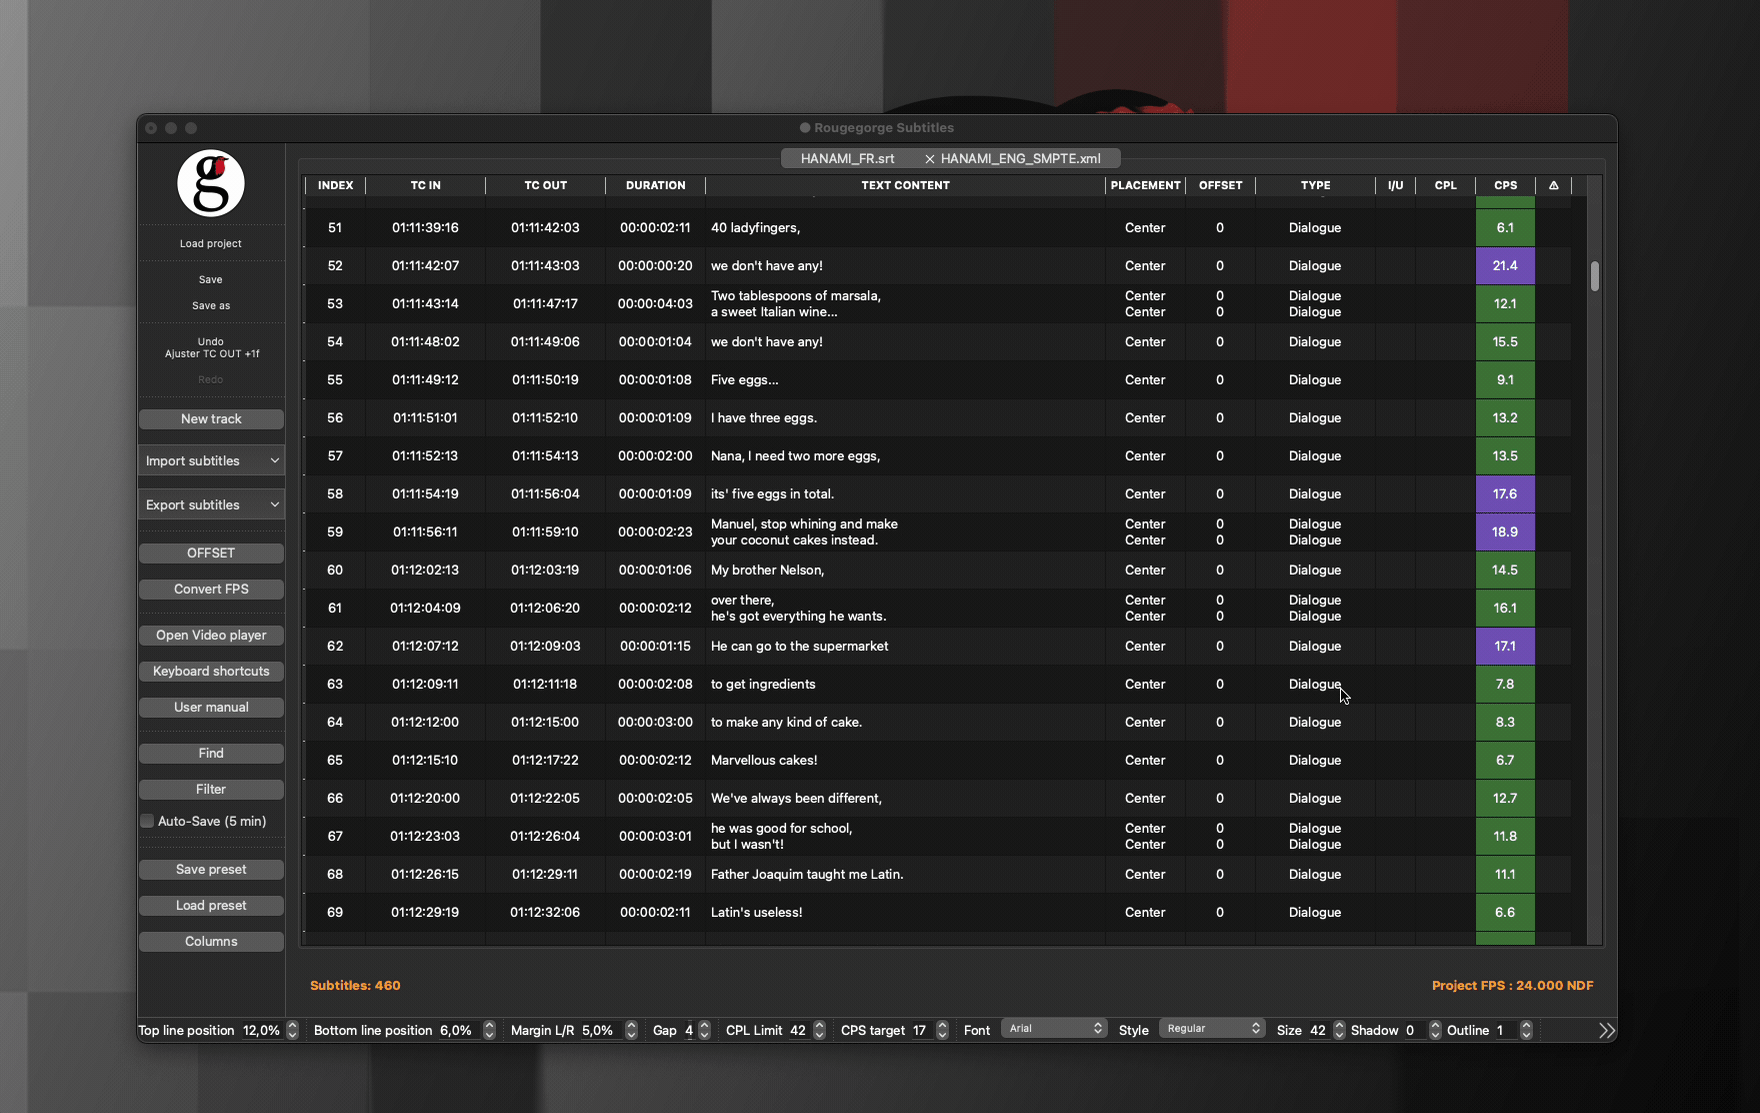The height and width of the screenshot is (1113, 1760).
Task: Click the subtitle table vertical scrollbar
Action: click(x=1594, y=276)
